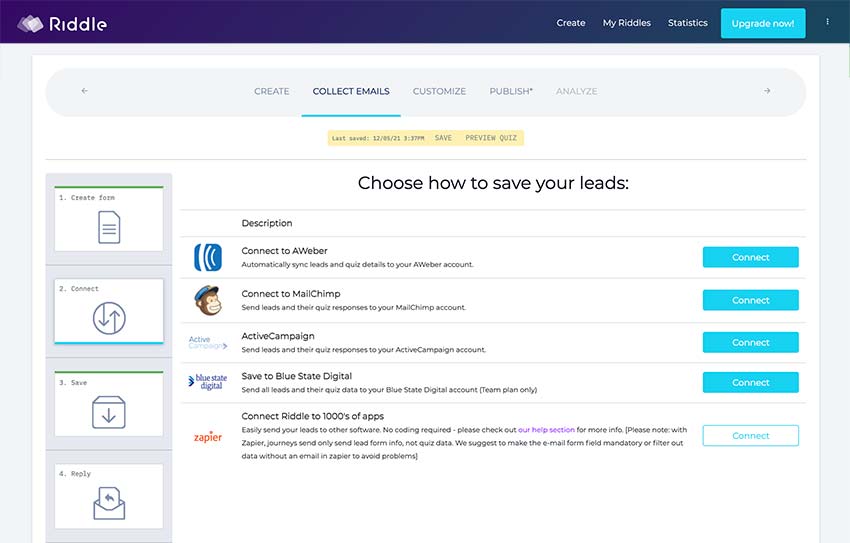Viewport: 850px width, 543px height.
Task: Switch to the PUBLISH tab
Action: 511,92
